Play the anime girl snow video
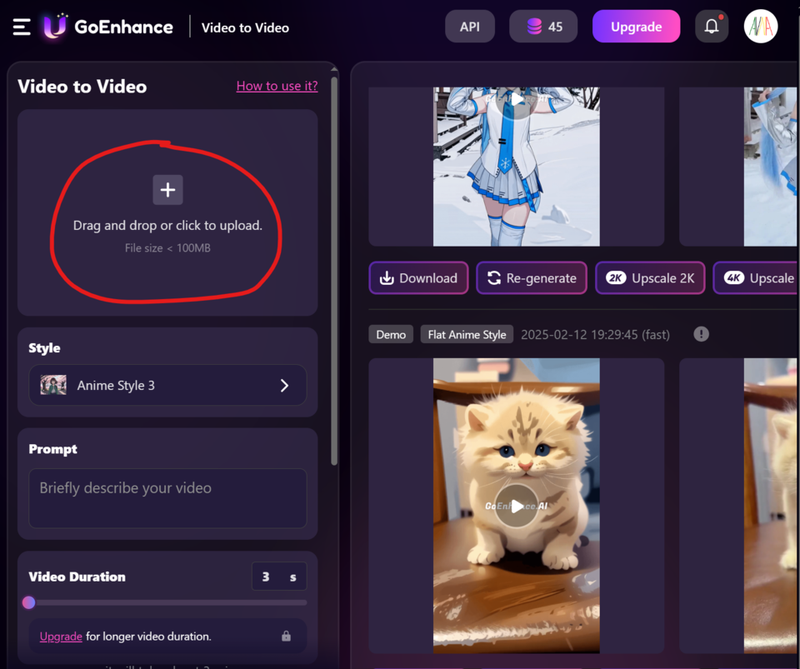 516,100
